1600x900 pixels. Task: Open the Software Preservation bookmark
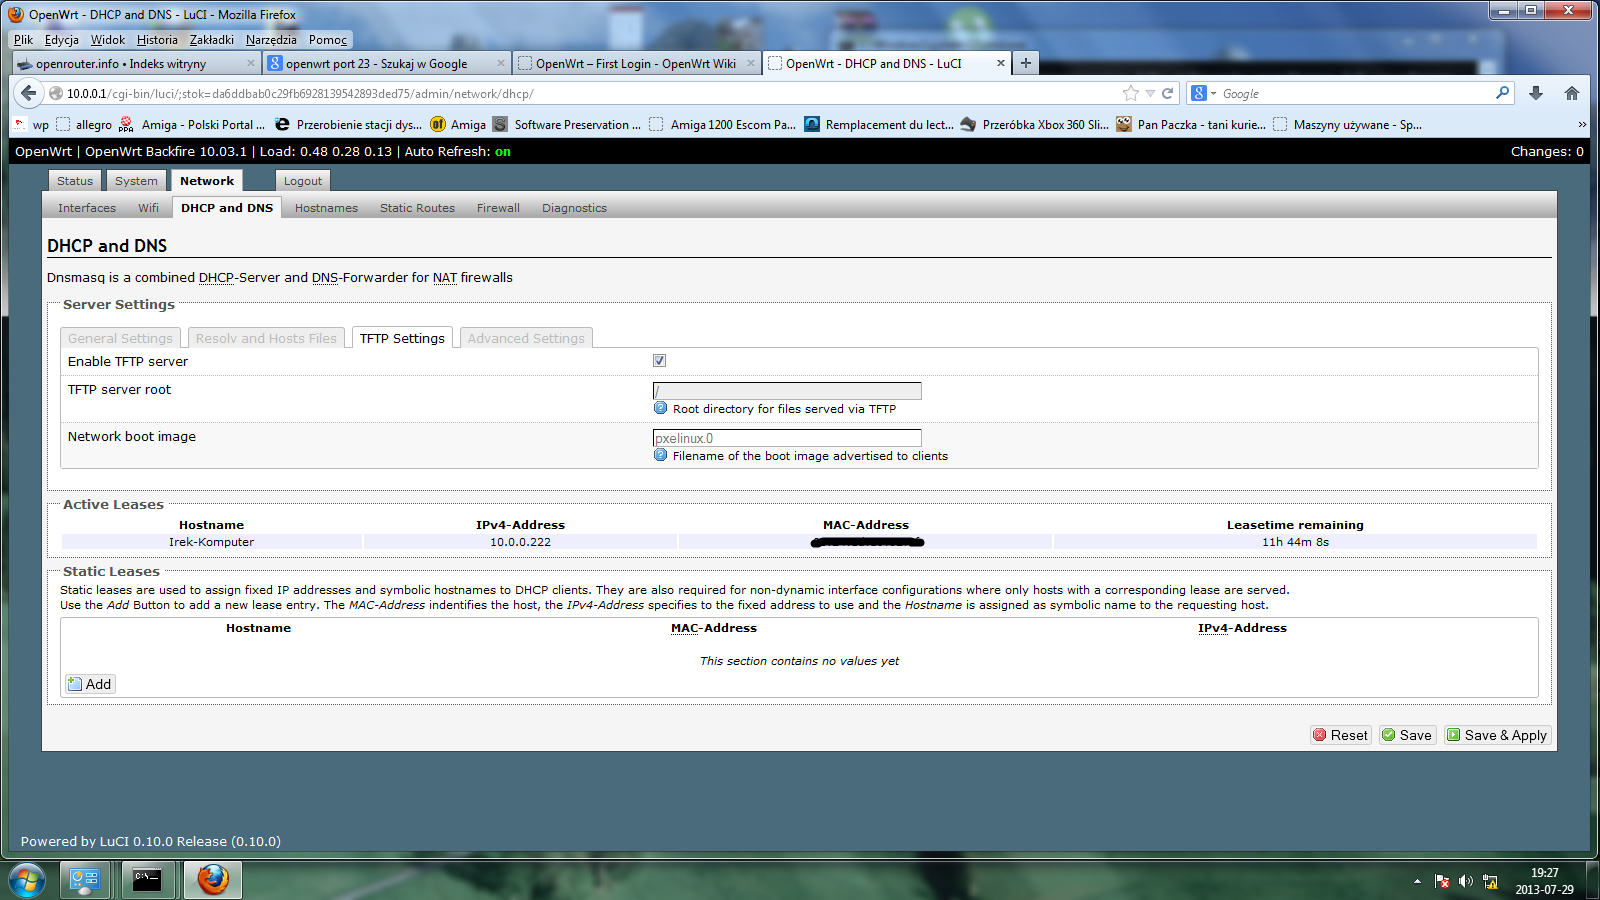pyautogui.click(x=567, y=125)
